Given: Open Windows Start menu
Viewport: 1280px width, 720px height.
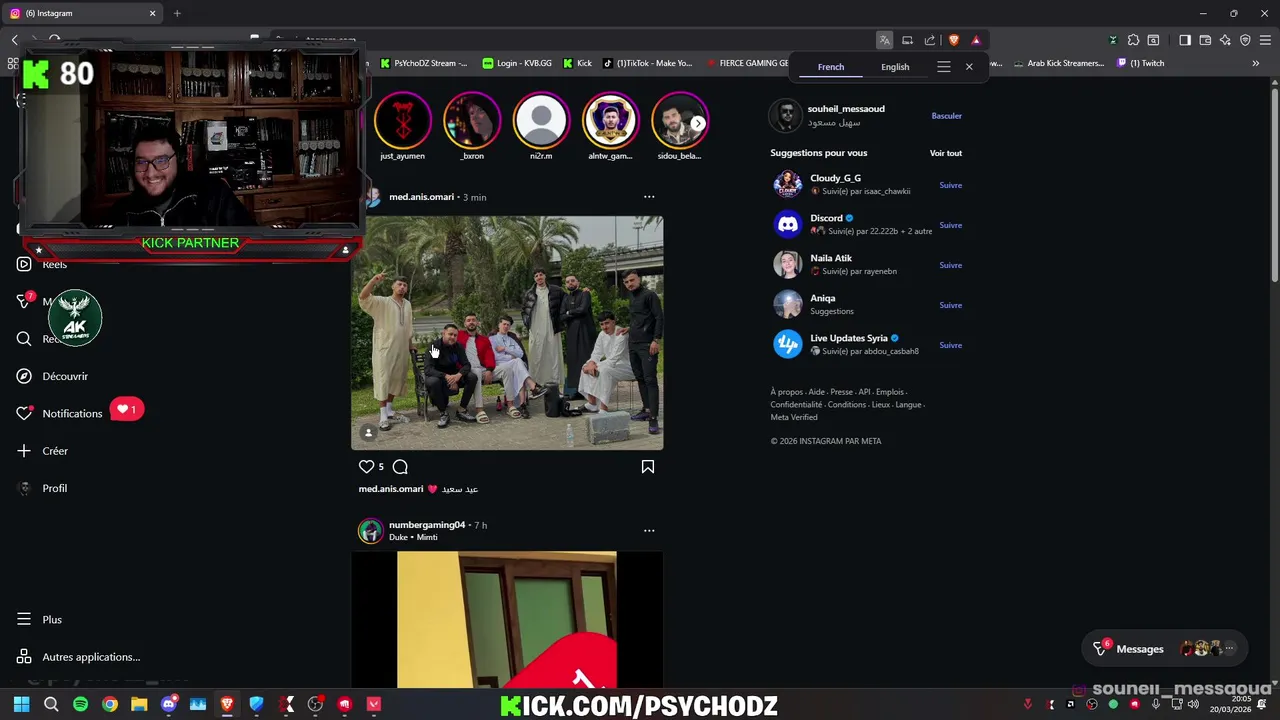Looking at the screenshot, I should tap(21, 704).
